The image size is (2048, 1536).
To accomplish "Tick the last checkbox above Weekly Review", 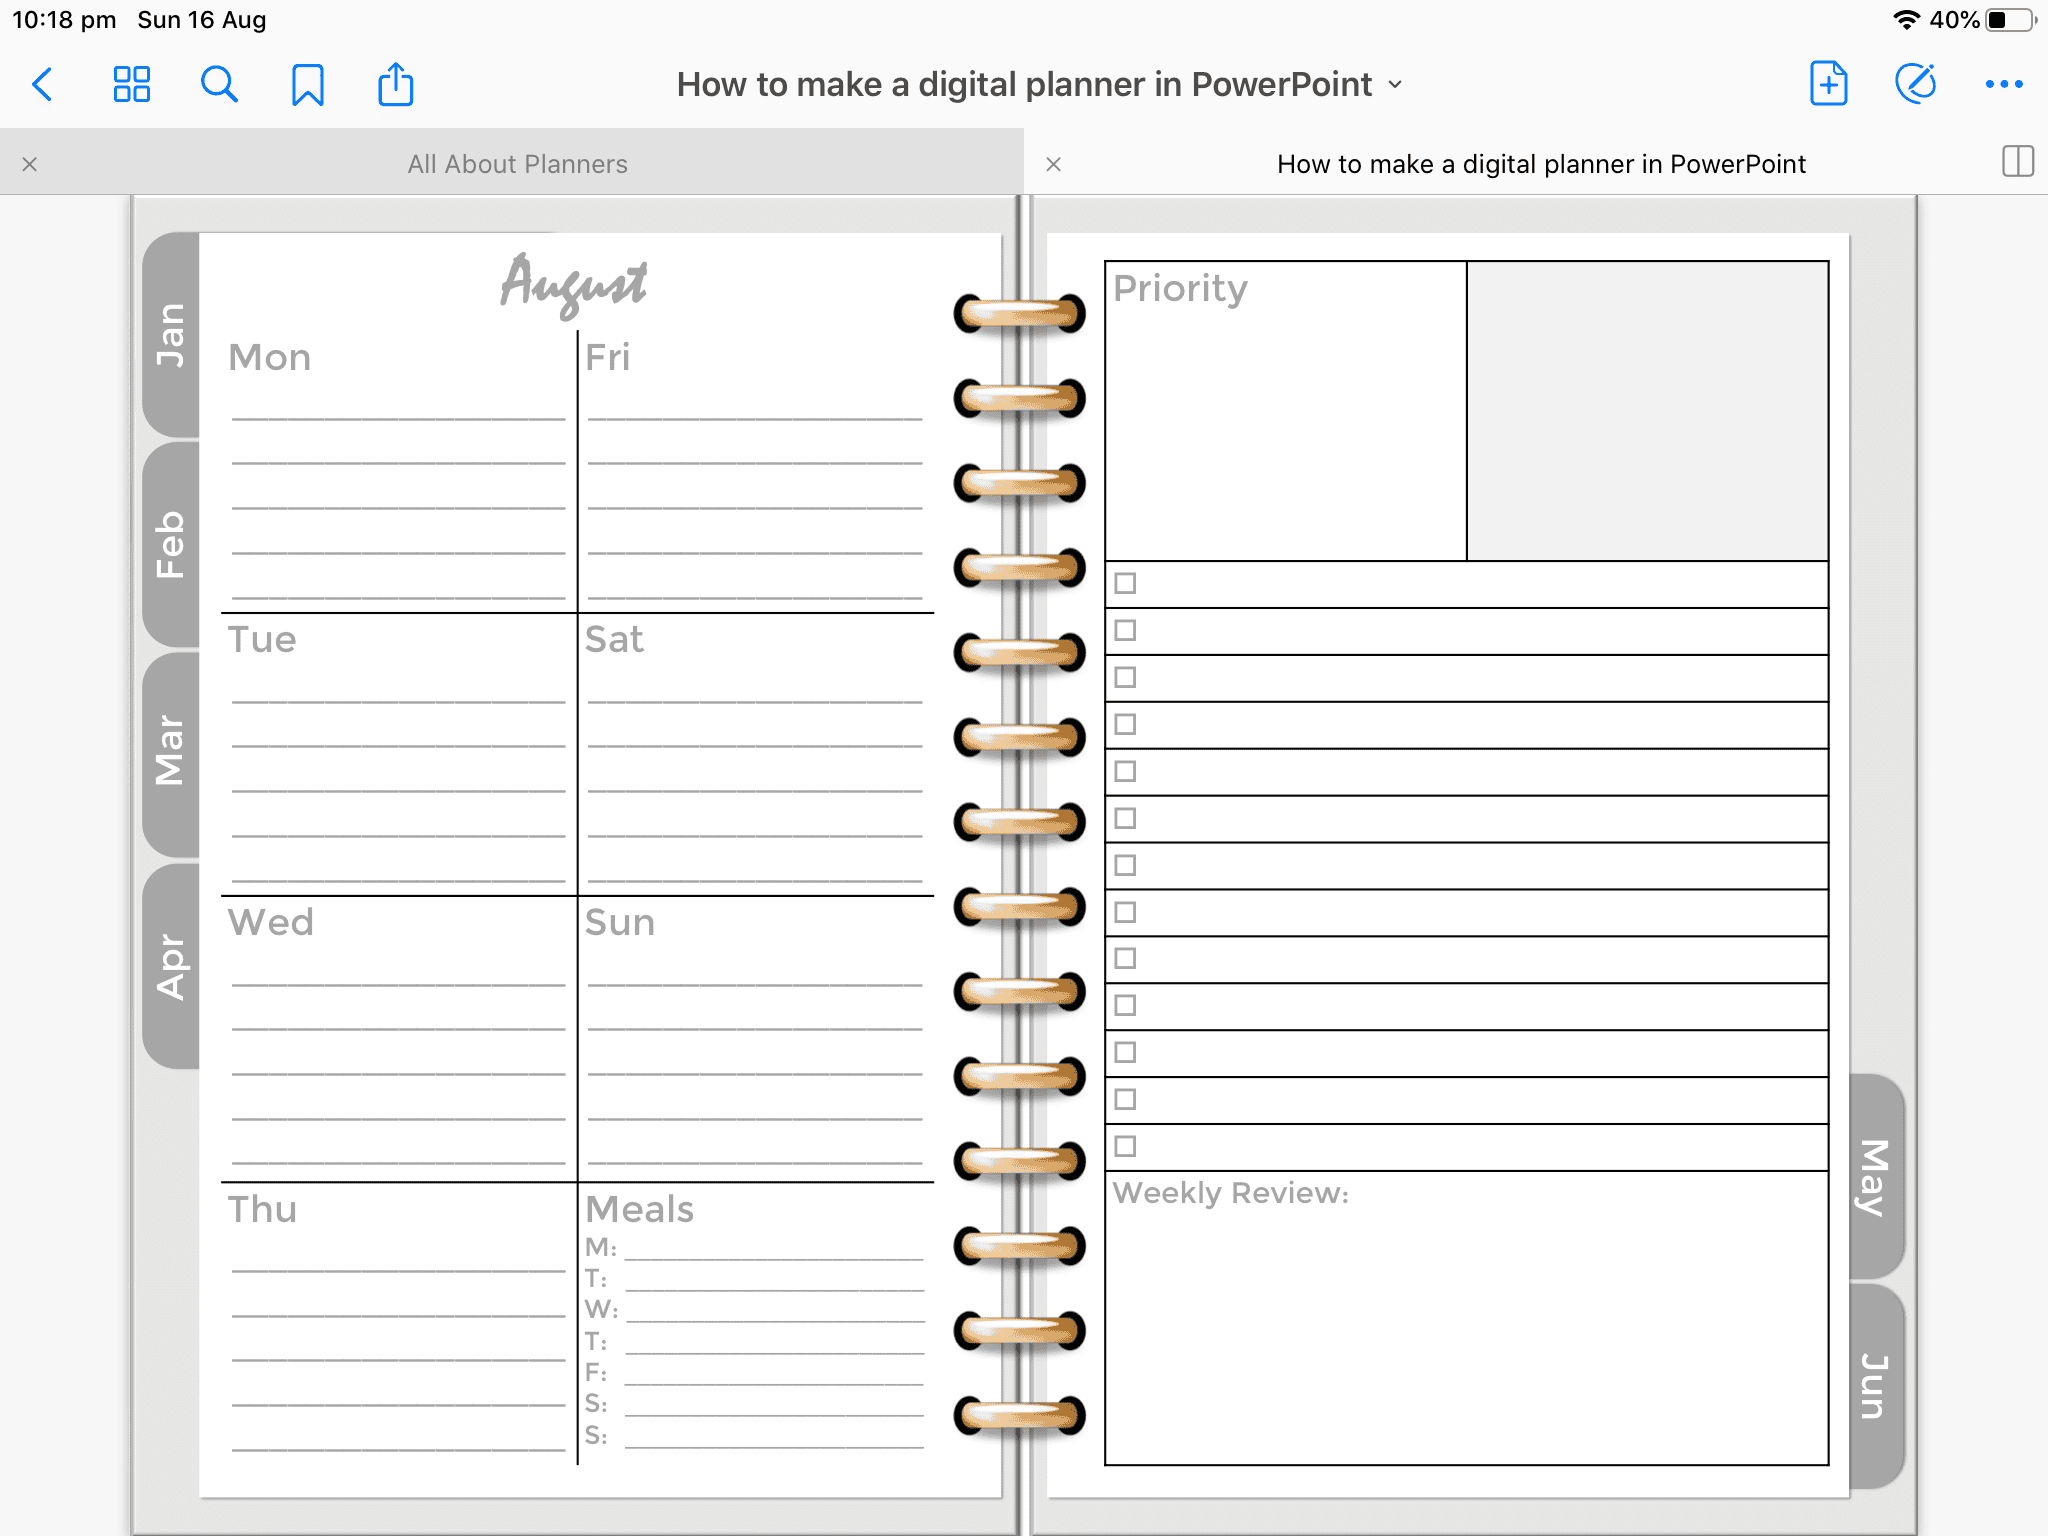I will [1127, 1148].
